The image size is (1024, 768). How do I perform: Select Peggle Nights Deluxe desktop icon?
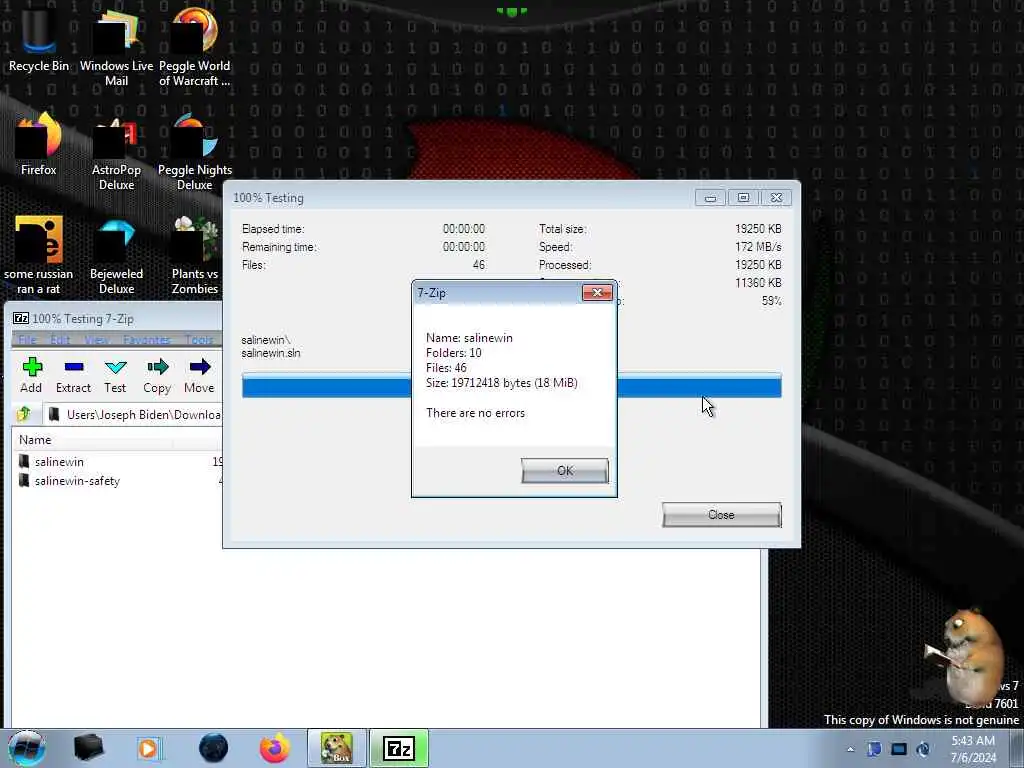(195, 150)
